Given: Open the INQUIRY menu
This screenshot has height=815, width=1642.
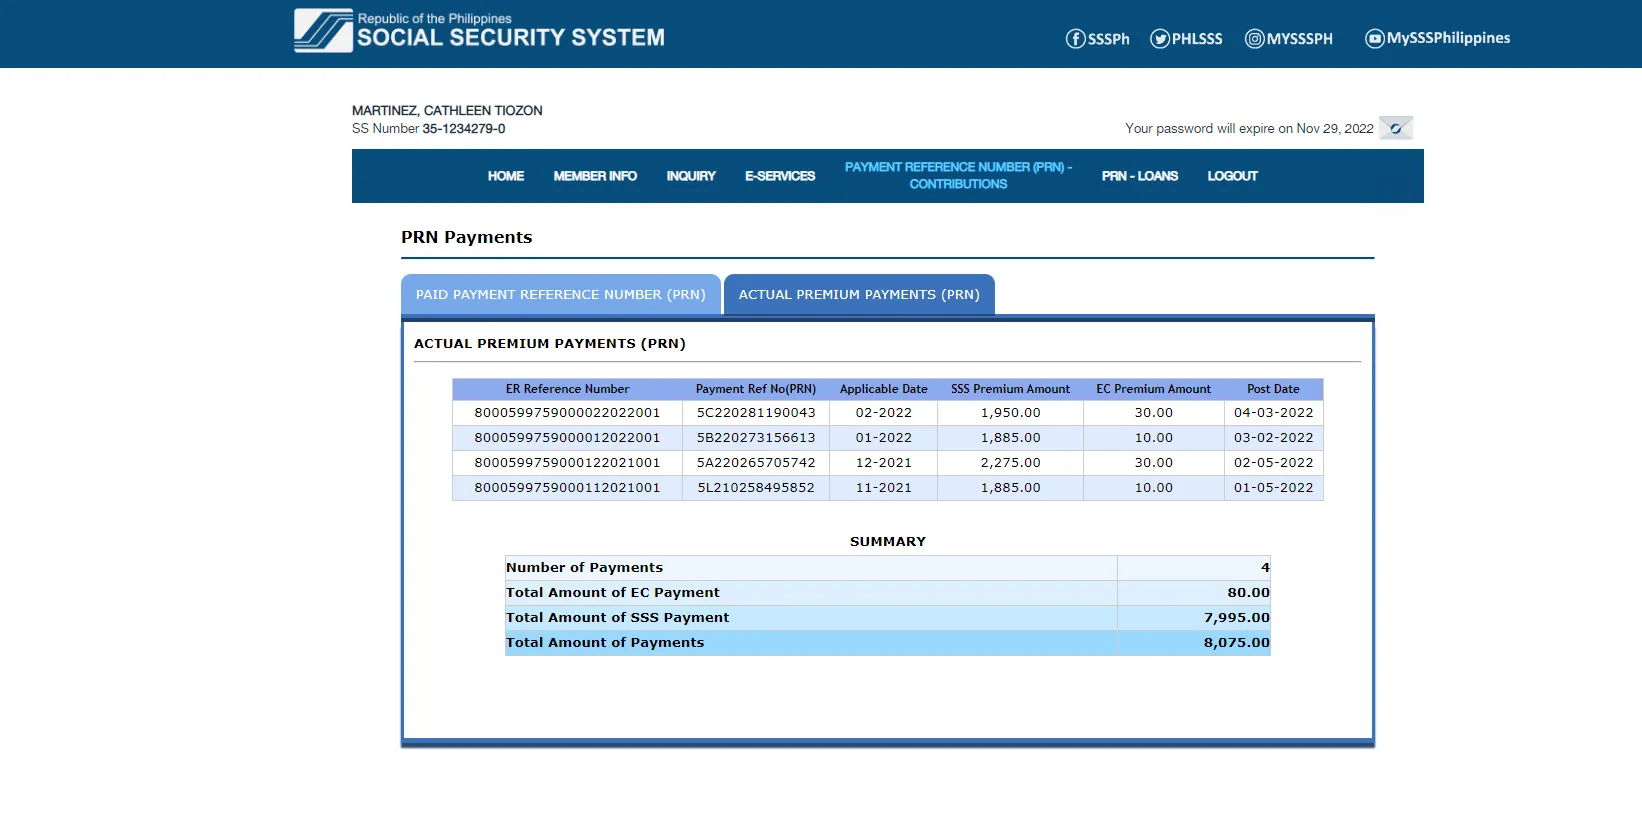Looking at the screenshot, I should 691,176.
